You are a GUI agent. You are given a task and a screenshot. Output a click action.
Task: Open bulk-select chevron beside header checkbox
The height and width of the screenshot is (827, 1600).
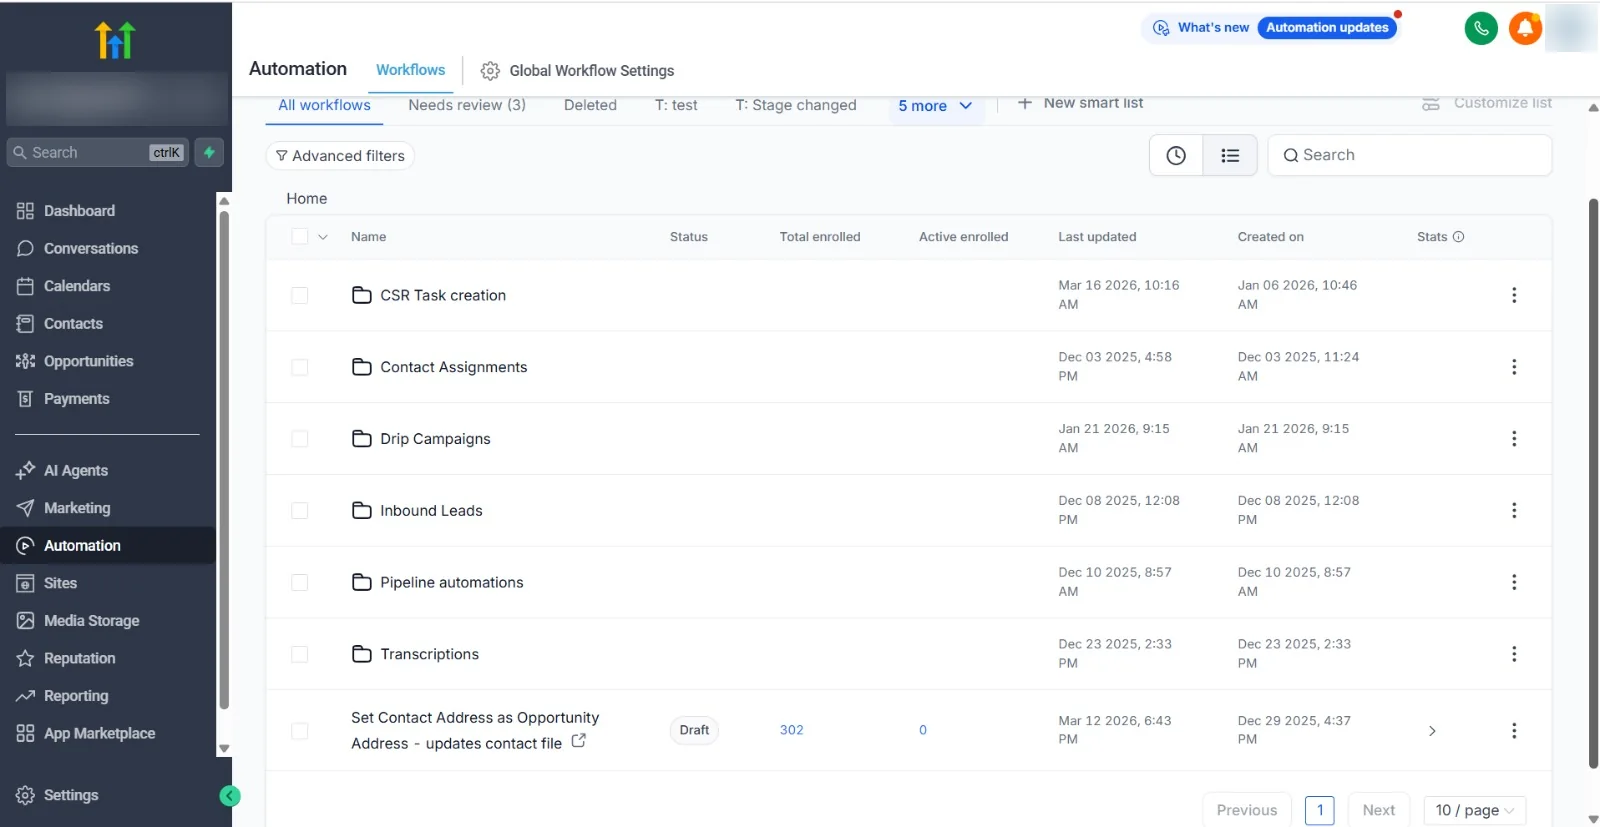[323, 237]
